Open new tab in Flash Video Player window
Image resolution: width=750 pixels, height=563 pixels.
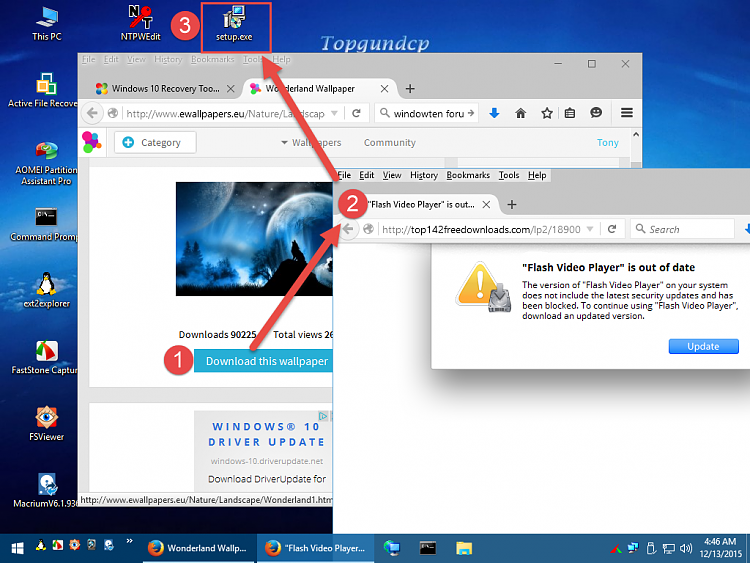tap(512, 204)
